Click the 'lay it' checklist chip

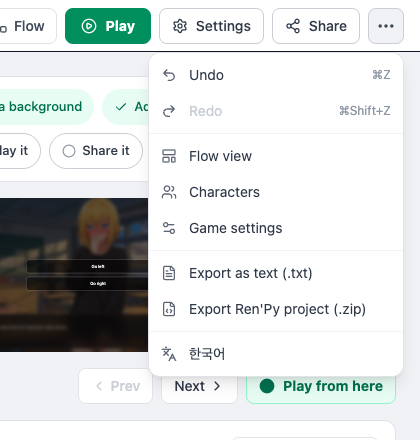pos(20,151)
